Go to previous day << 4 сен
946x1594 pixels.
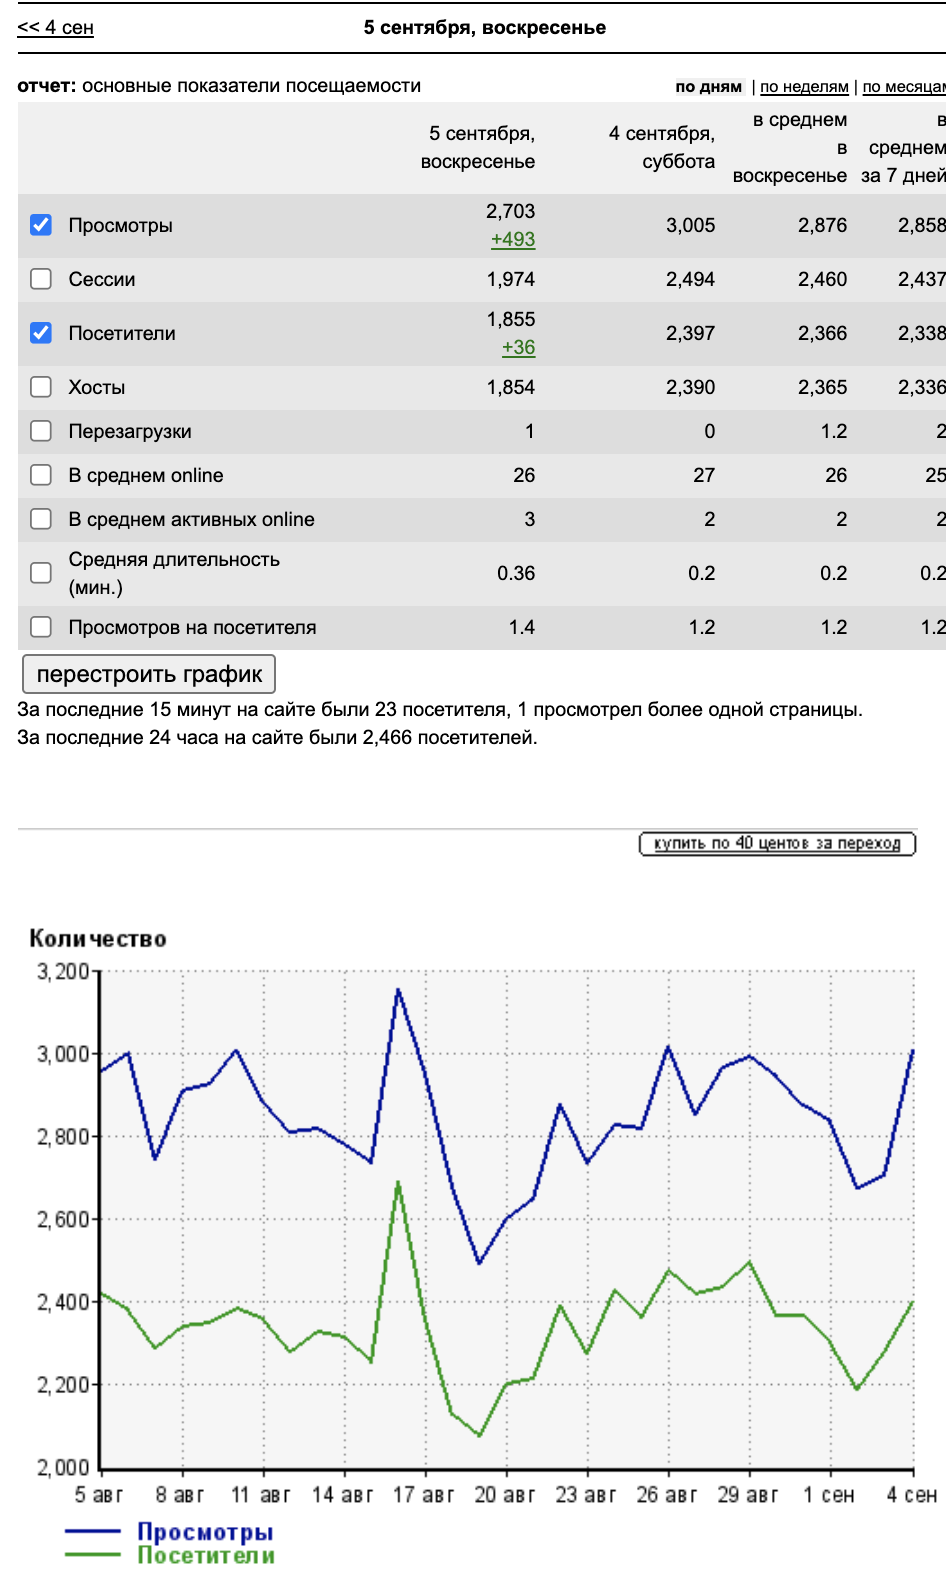[x=56, y=27]
